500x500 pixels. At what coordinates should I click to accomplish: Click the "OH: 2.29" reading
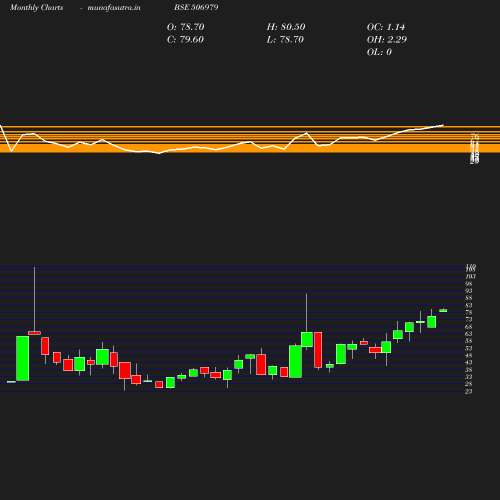[x=387, y=39]
